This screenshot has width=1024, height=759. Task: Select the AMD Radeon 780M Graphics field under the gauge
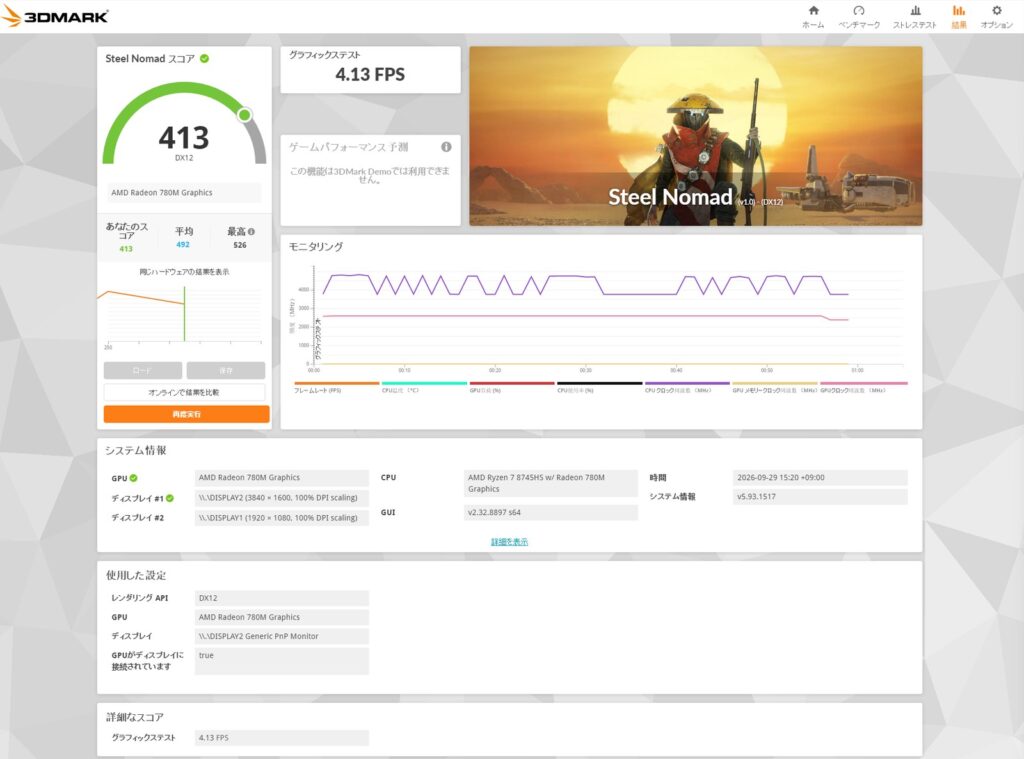click(x=184, y=193)
